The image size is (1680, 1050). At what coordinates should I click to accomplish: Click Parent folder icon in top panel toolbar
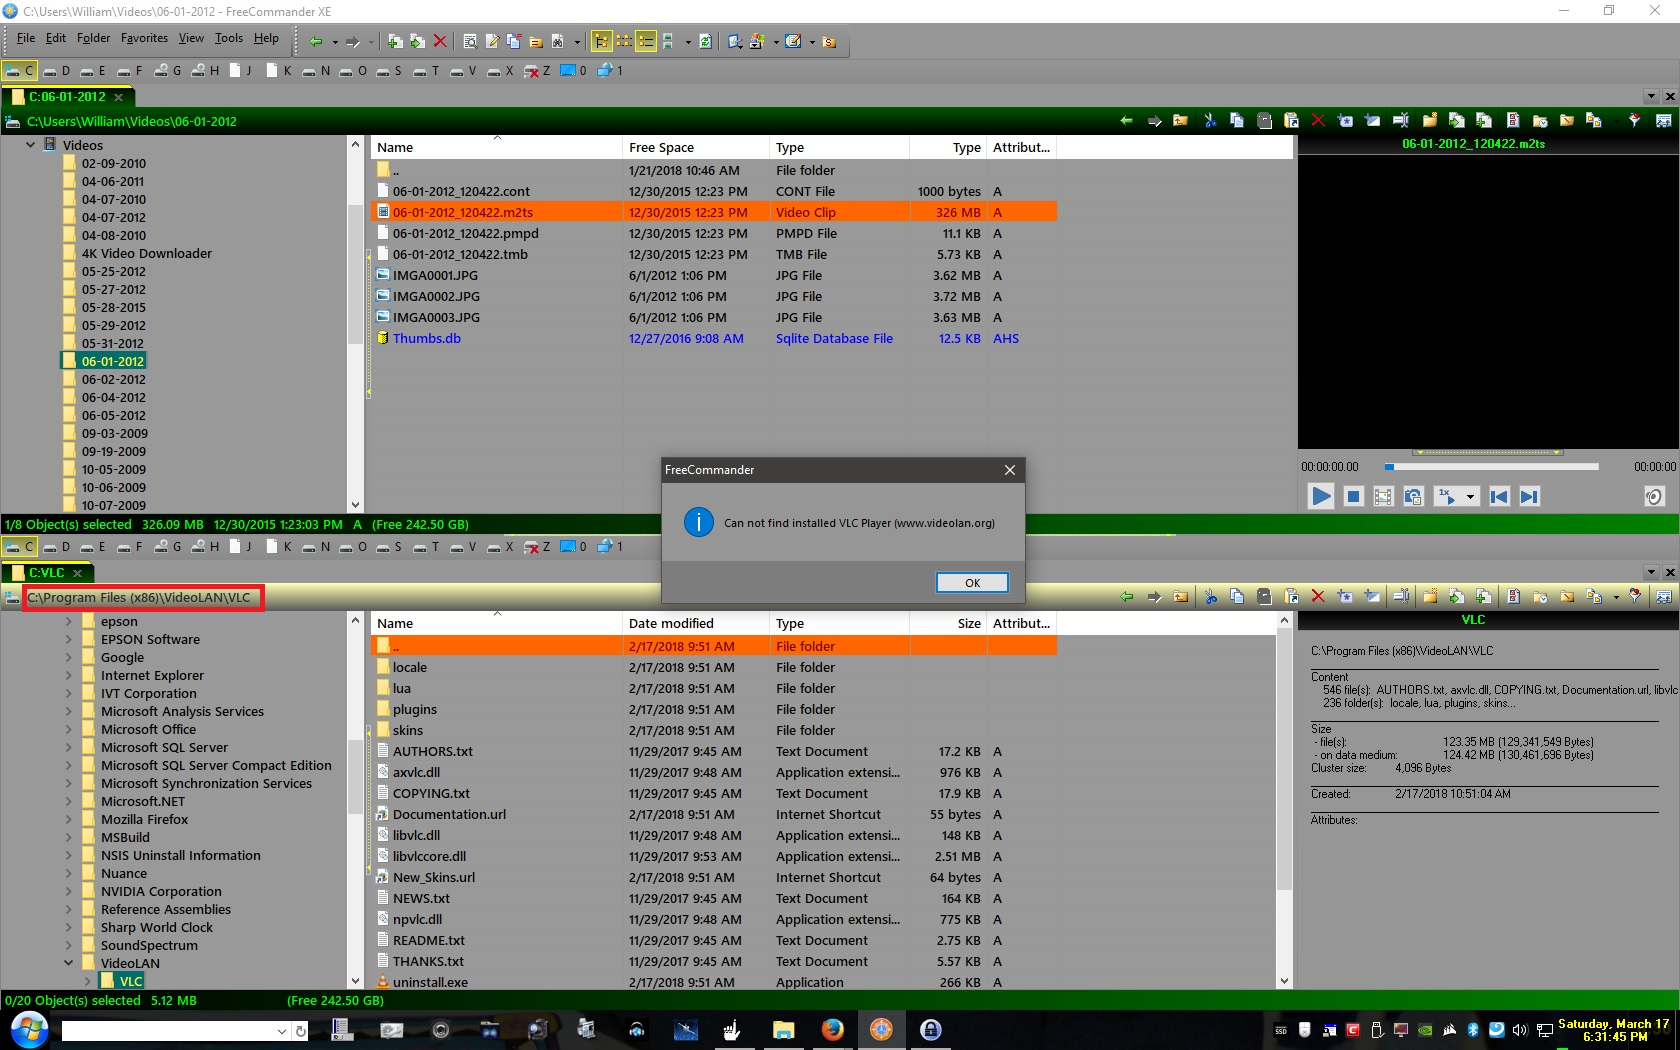[1181, 121]
